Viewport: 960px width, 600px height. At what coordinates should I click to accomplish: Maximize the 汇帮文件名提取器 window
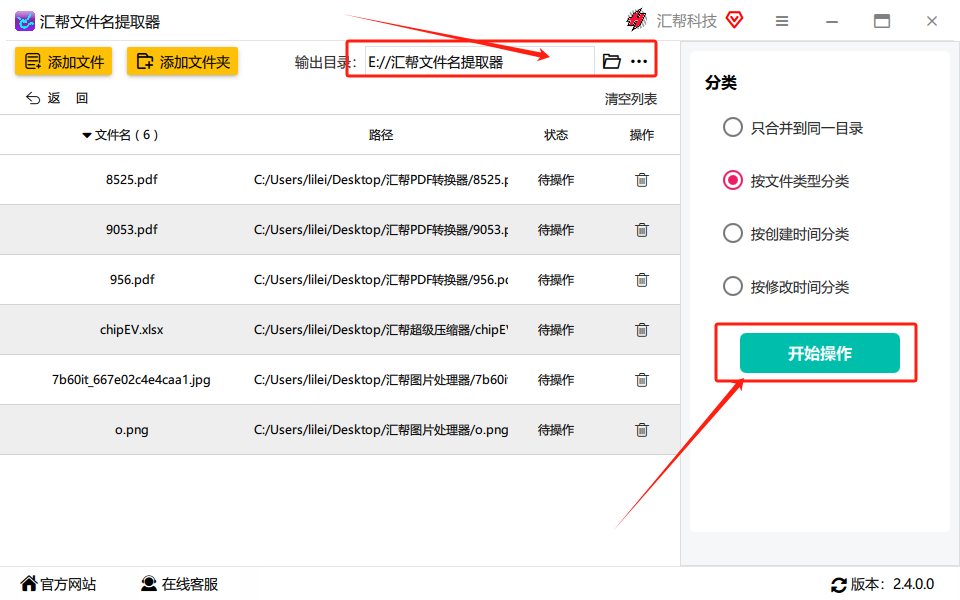882,21
